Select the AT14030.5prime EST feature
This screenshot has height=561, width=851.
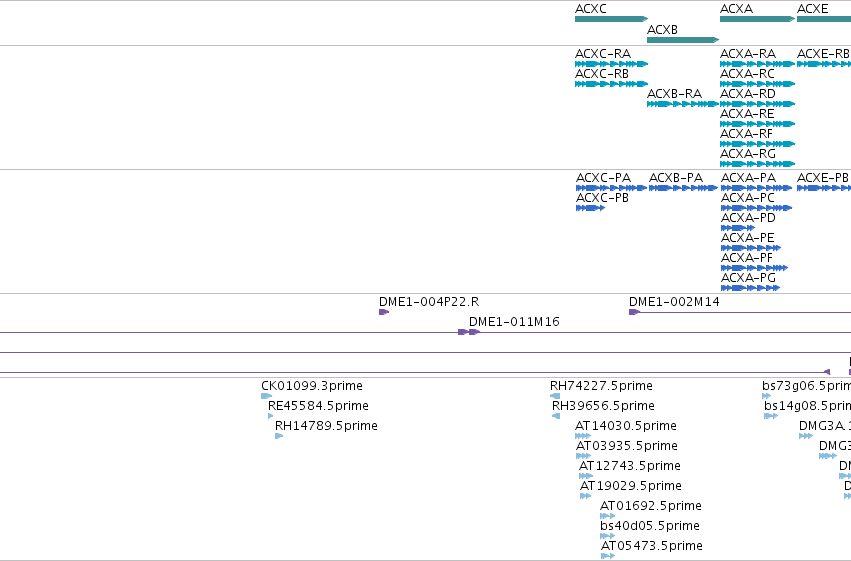click(582, 436)
